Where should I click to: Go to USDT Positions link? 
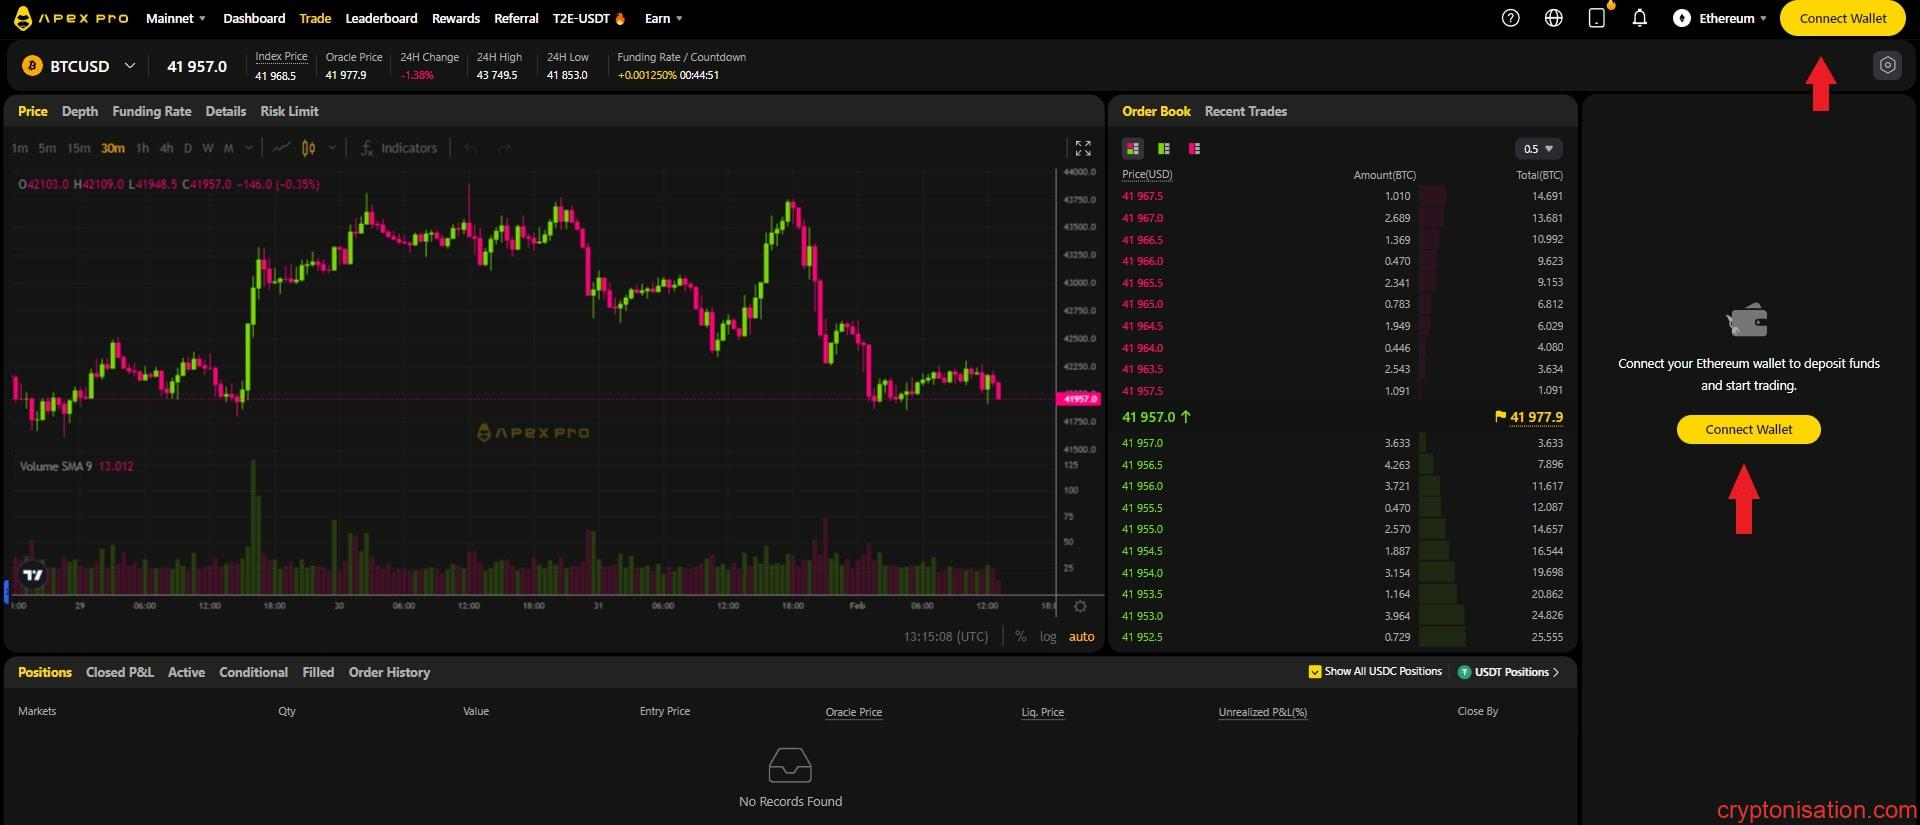(x=1511, y=672)
